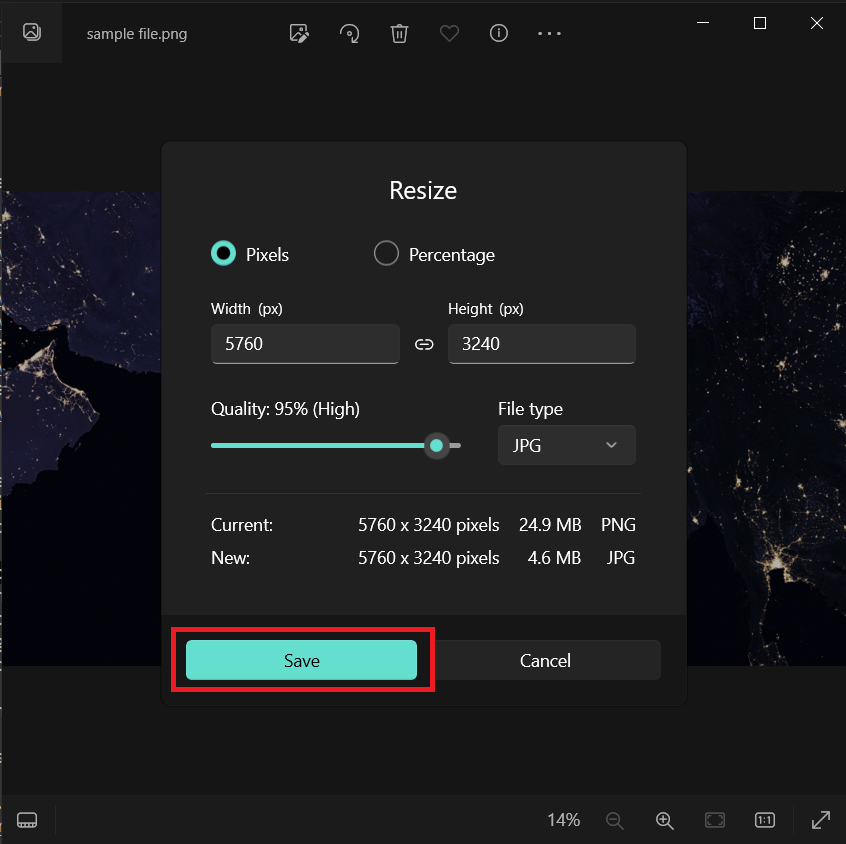Toggle the filmstrip view
Viewport: 846px width, 844px height.
click(27, 820)
